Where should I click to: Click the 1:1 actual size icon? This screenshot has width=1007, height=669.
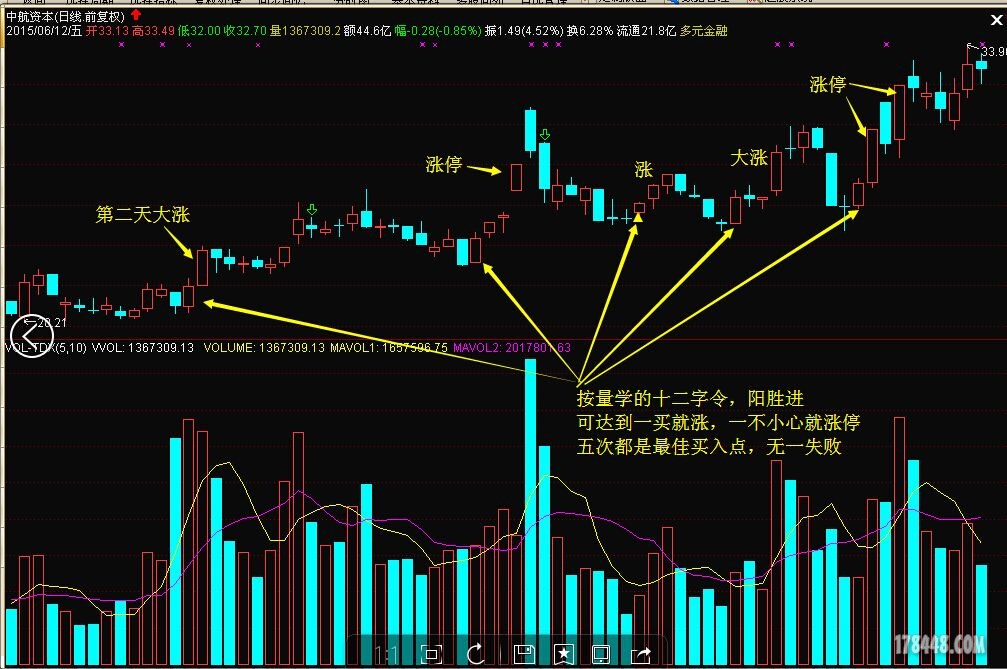pyautogui.click(x=386, y=654)
